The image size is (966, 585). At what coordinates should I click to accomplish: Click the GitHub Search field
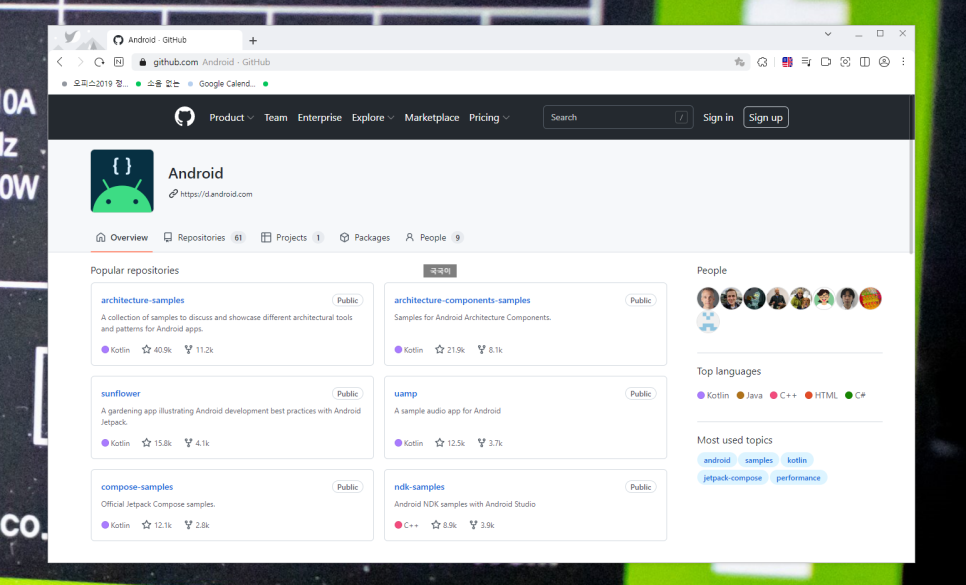[x=618, y=117]
